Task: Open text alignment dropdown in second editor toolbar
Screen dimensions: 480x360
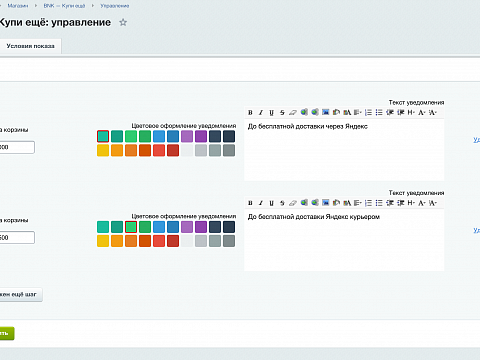Action: click(358, 203)
